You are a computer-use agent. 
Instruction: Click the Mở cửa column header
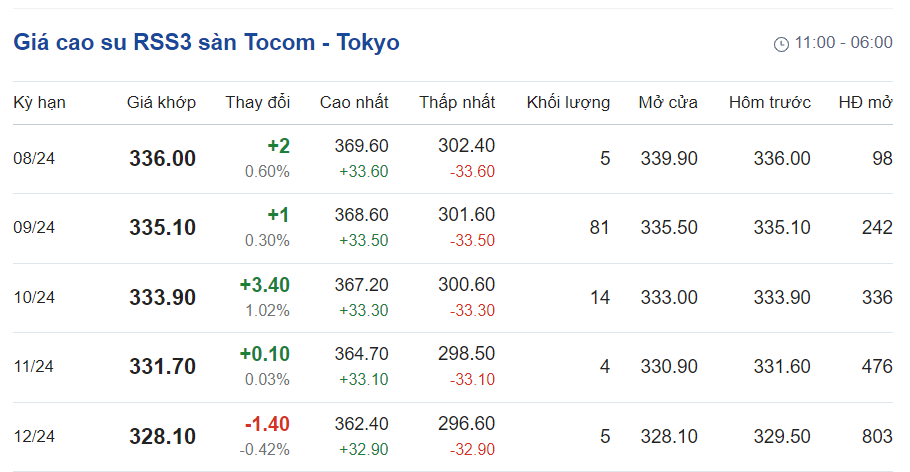[668, 102]
